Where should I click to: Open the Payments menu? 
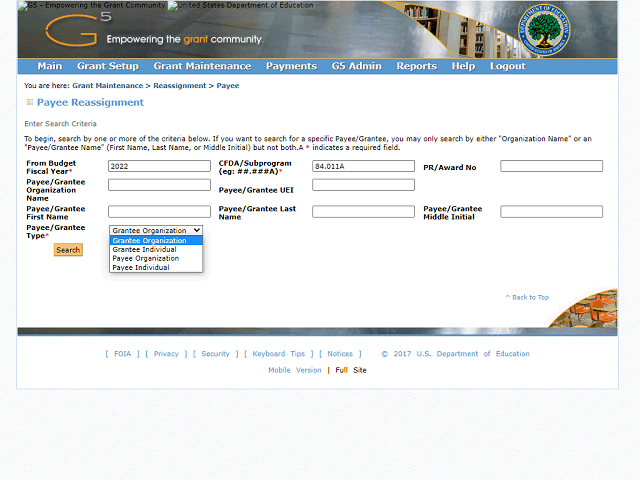[291, 67]
